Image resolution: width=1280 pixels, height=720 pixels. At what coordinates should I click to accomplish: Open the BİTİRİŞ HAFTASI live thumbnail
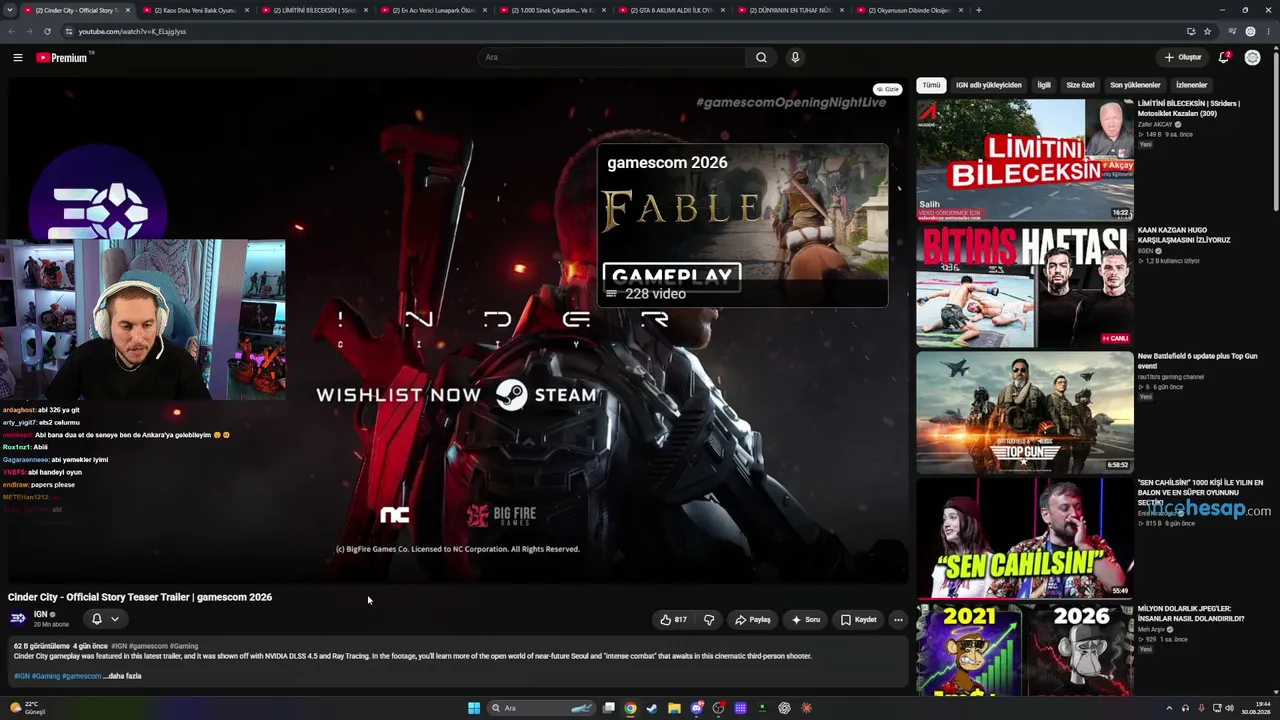coord(1025,286)
